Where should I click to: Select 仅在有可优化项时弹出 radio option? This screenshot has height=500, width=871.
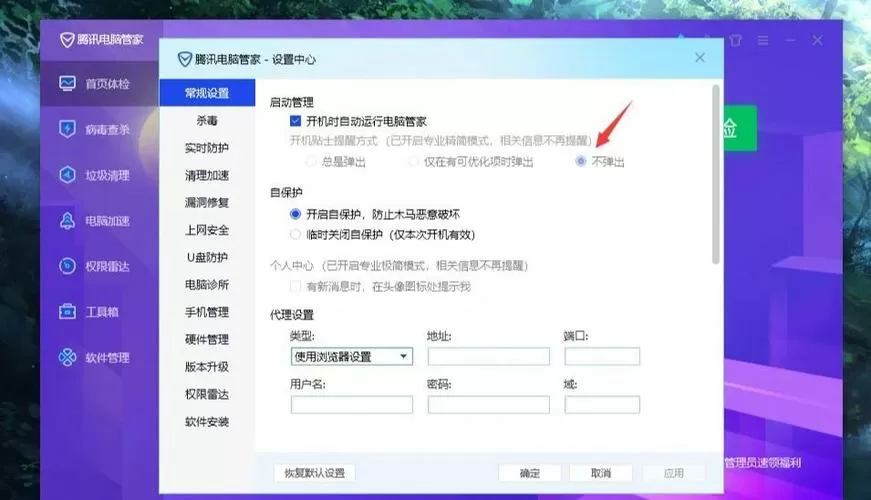click(x=413, y=162)
